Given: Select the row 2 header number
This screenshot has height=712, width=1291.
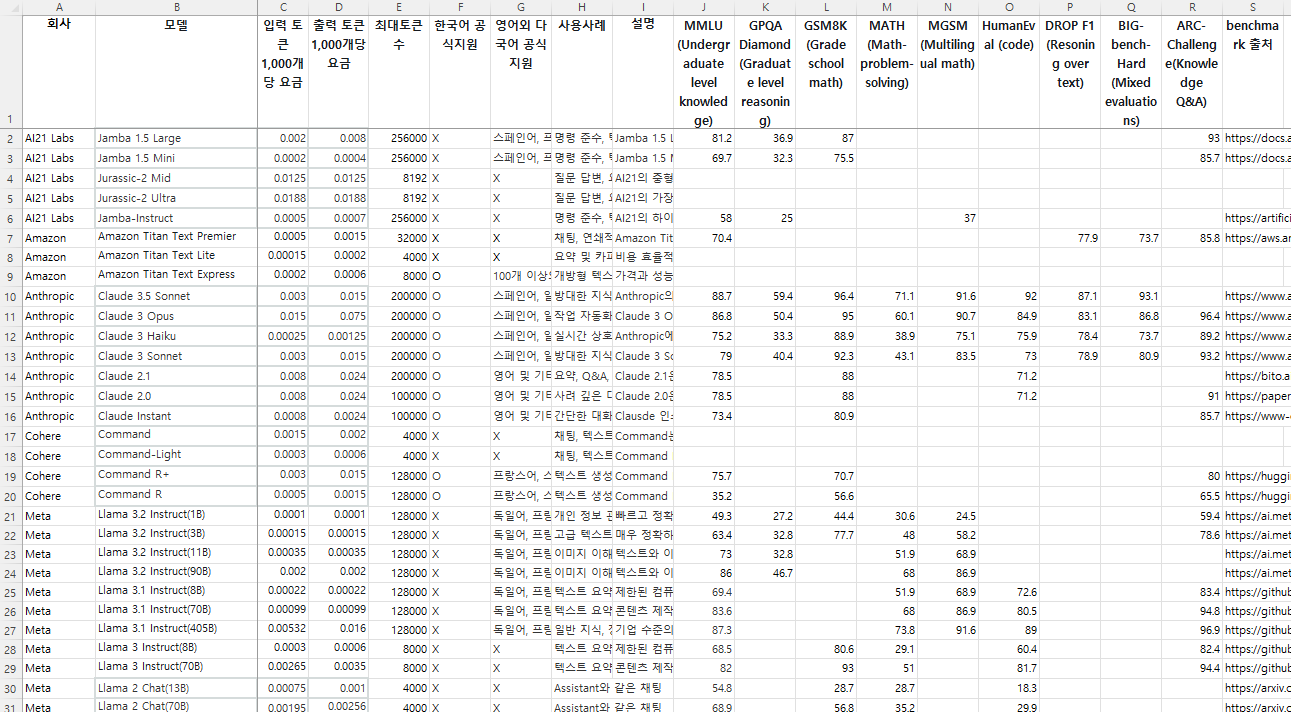Looking at the screenshot, I should tap(10, 138).
